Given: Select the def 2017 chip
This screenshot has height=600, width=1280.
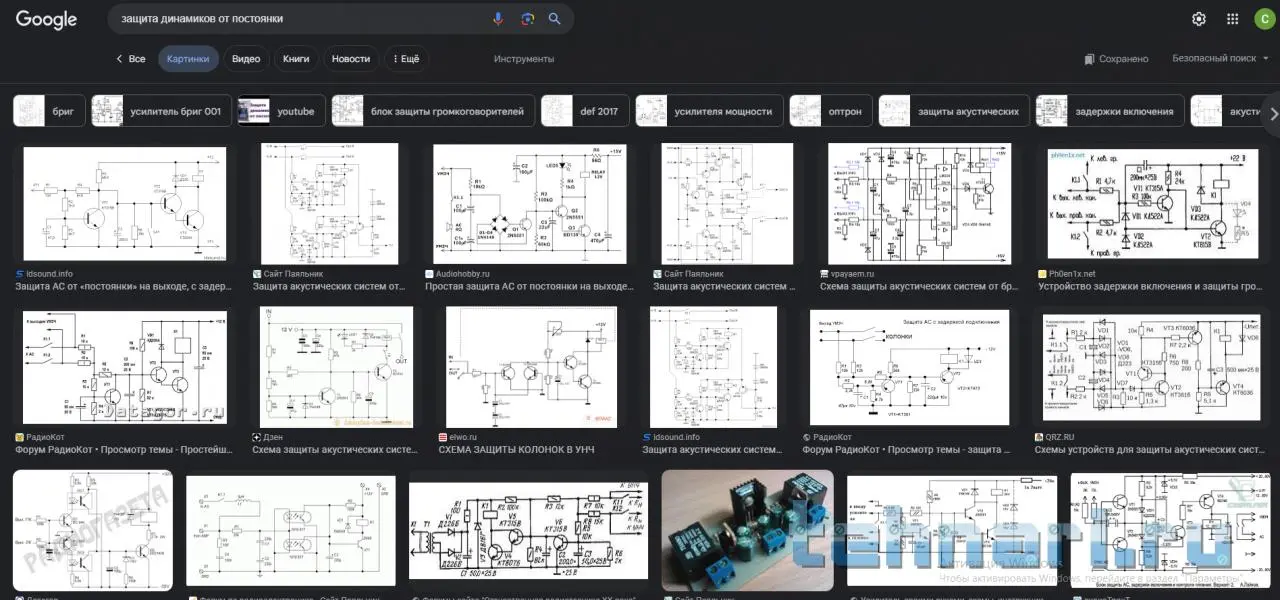Looking at the screenshot, I should click(x=585, y=111).
